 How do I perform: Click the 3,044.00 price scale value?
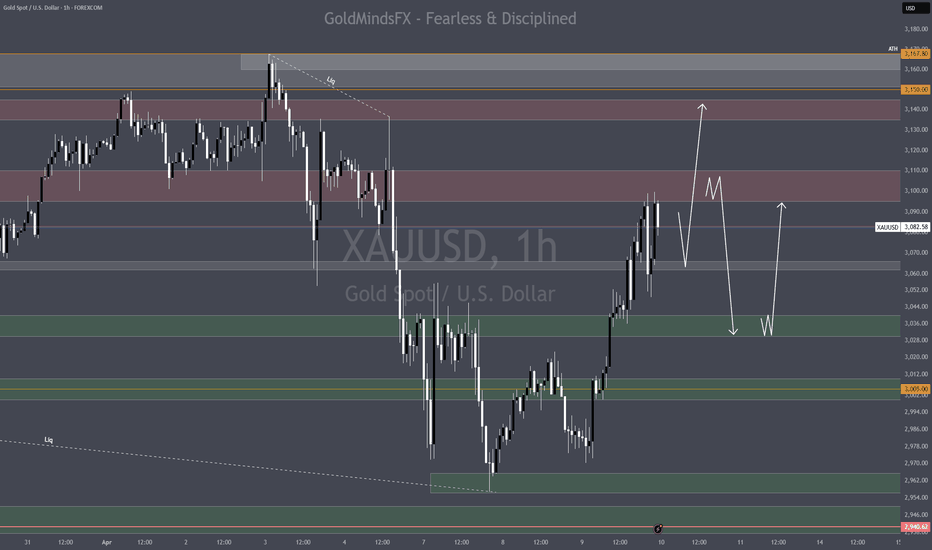916,307
